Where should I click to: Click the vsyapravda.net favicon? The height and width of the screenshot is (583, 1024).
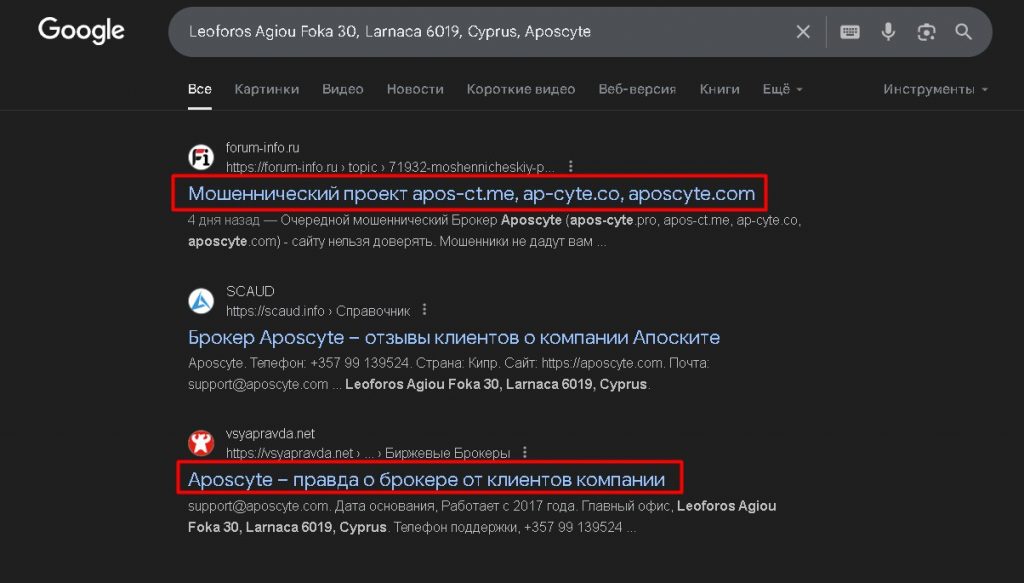(x=201, y=443)
